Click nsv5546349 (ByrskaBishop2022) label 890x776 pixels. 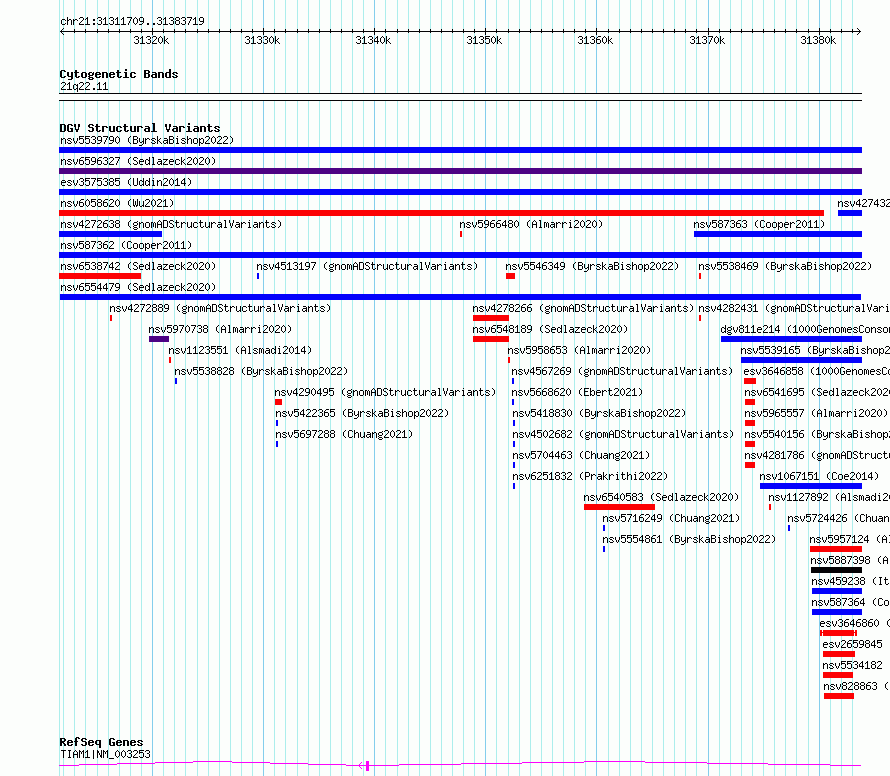(x=592, y=266)
